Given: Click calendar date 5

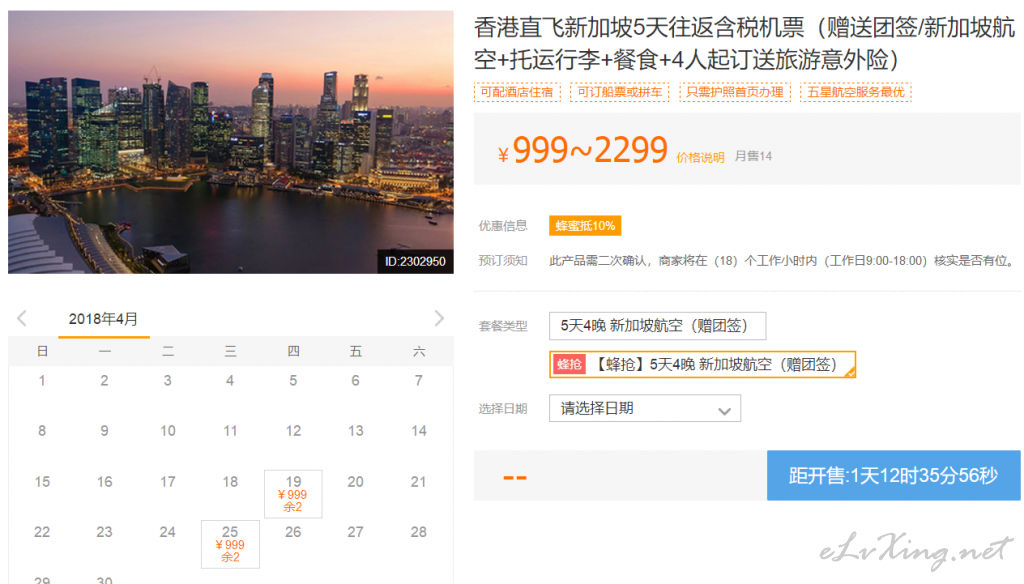Looking at the screenshot, I should click(293, 381).
